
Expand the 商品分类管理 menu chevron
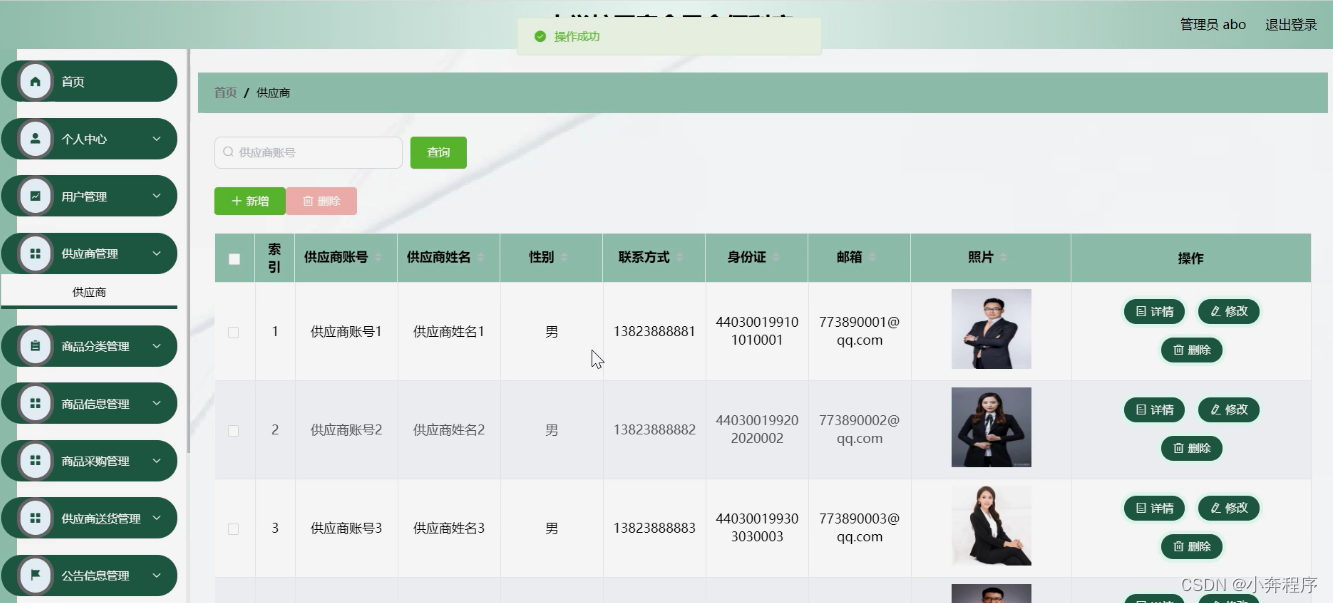tap(156, 346)
